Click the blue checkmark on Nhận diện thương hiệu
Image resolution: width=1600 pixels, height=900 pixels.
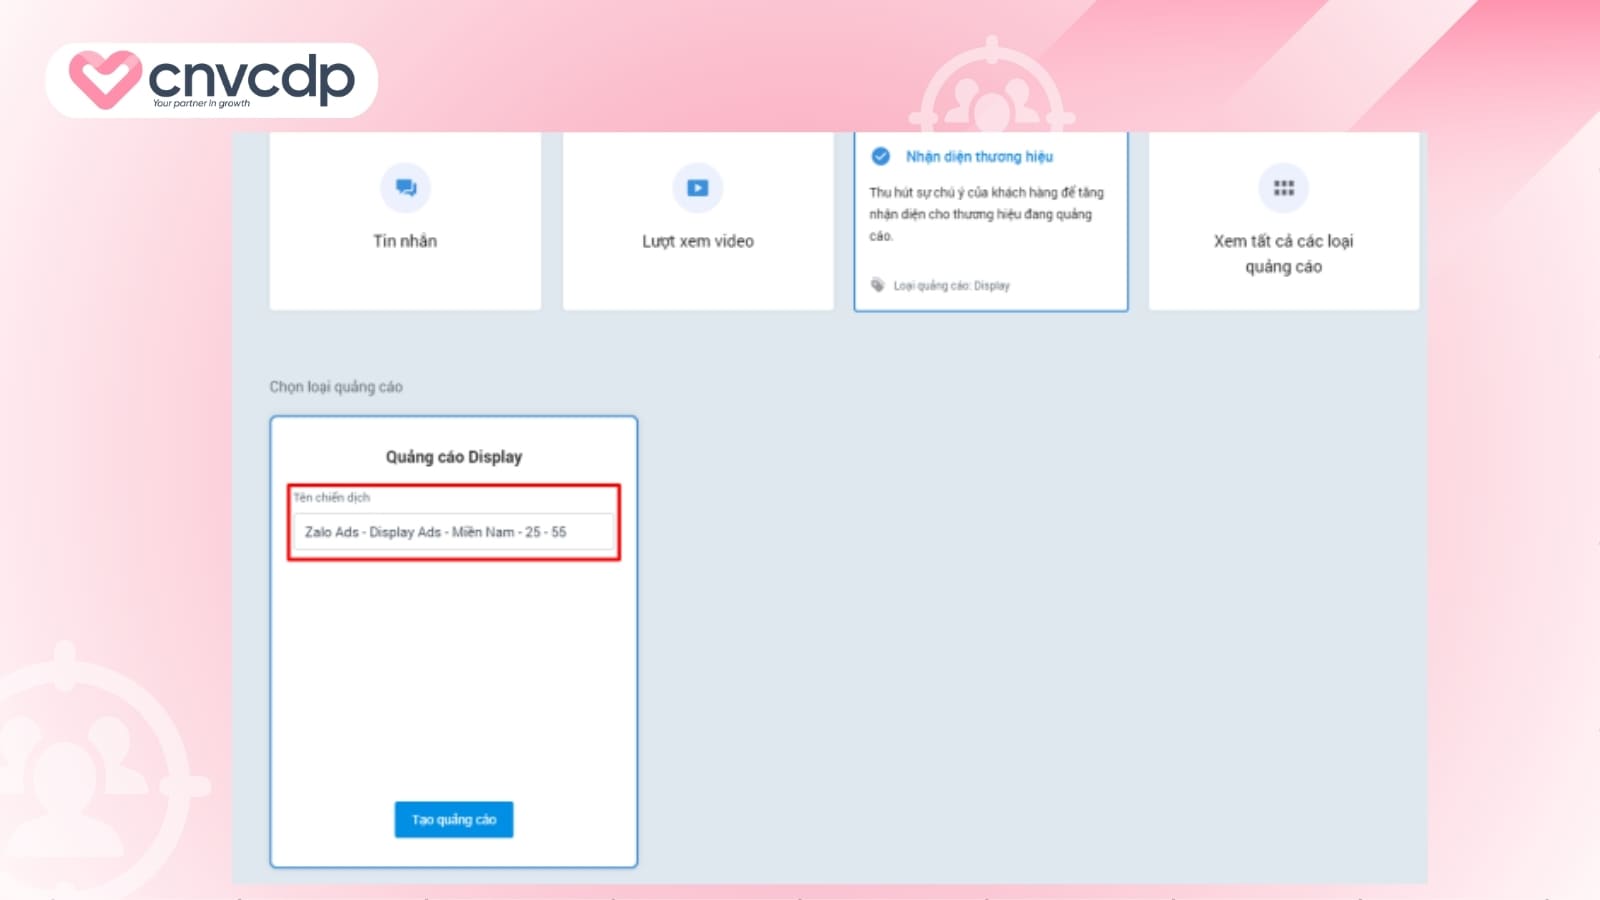[880, 155]
